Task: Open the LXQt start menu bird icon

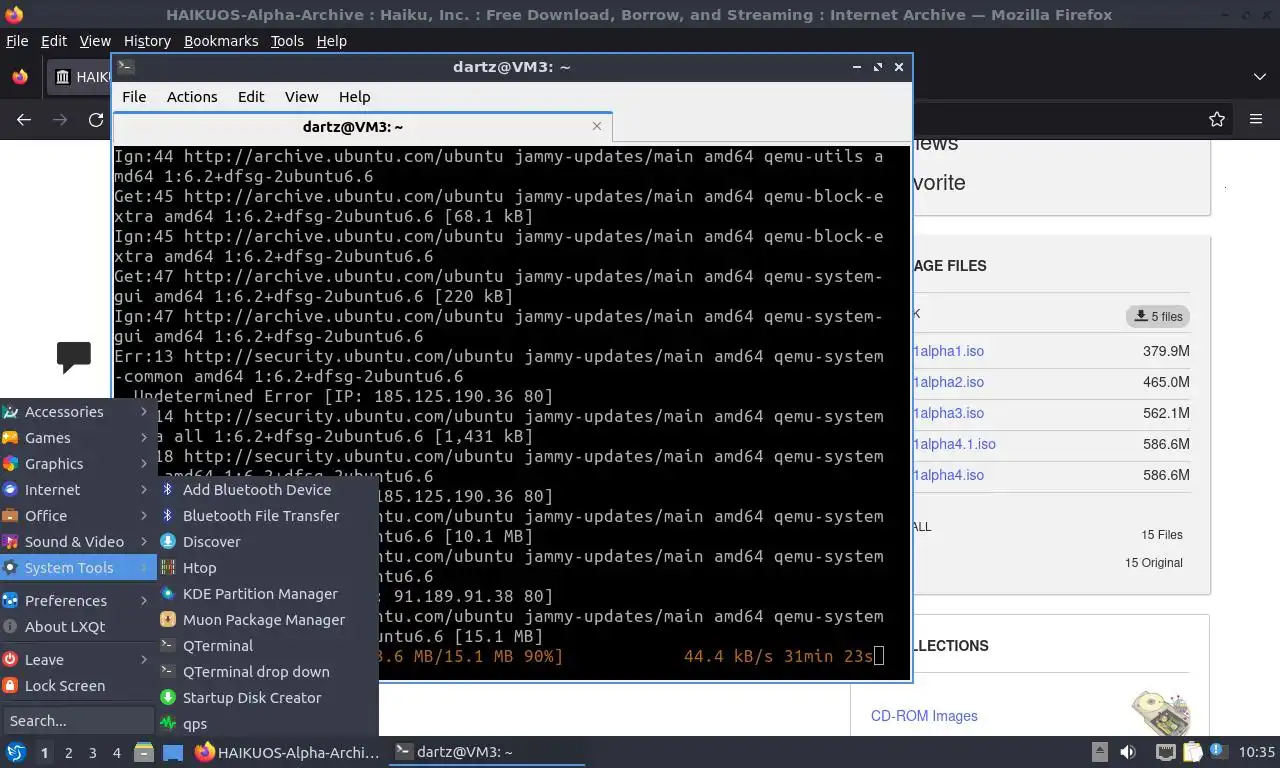Action: click(15, 752)
